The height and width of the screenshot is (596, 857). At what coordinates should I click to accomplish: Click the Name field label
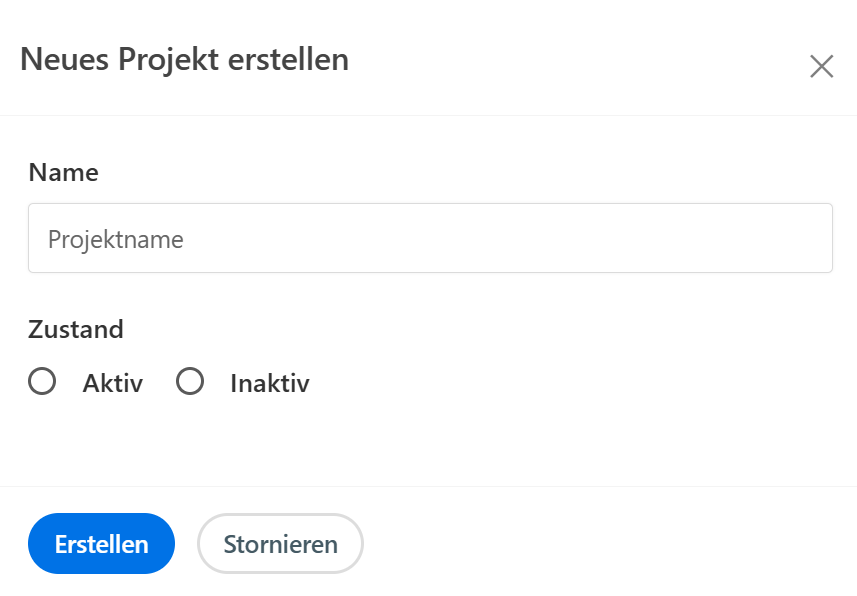(x=63, y=172)
